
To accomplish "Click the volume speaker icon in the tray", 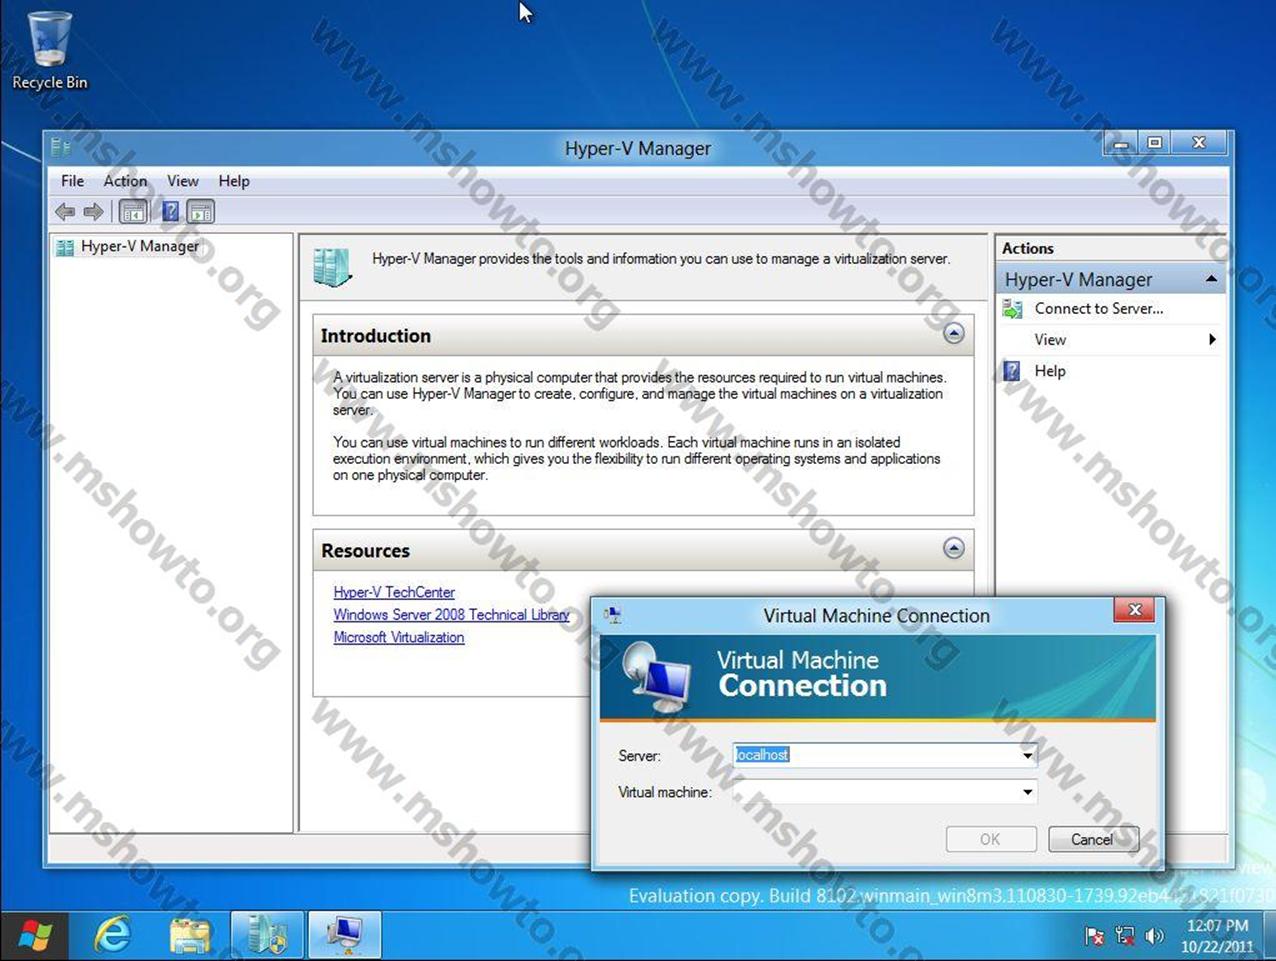I will coord(1155,936).
